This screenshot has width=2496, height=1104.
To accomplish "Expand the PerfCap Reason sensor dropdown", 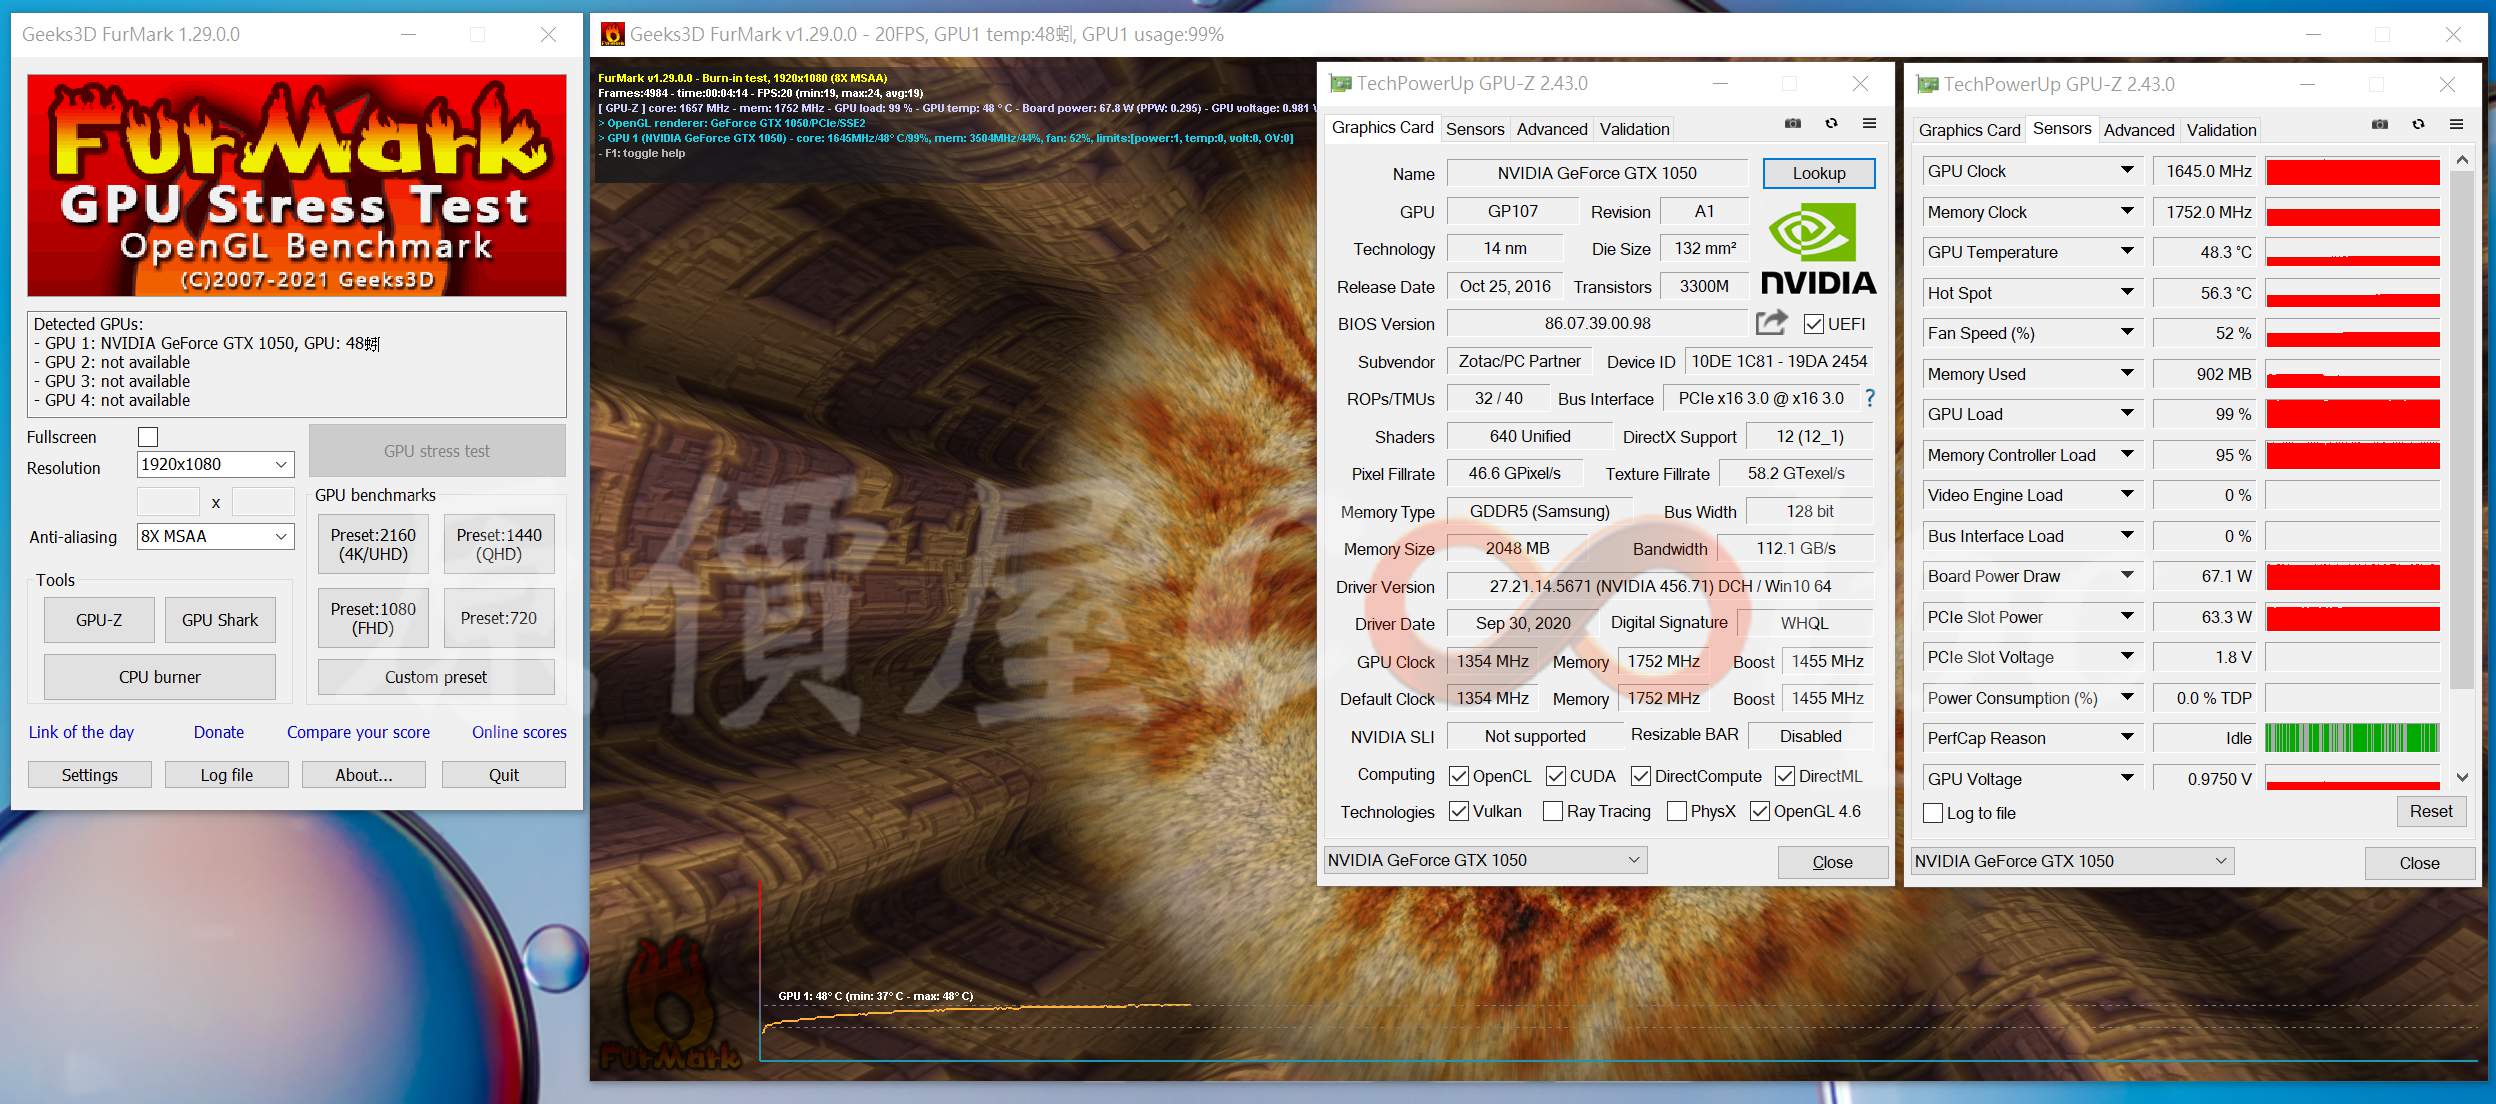I will point(2127,738).
